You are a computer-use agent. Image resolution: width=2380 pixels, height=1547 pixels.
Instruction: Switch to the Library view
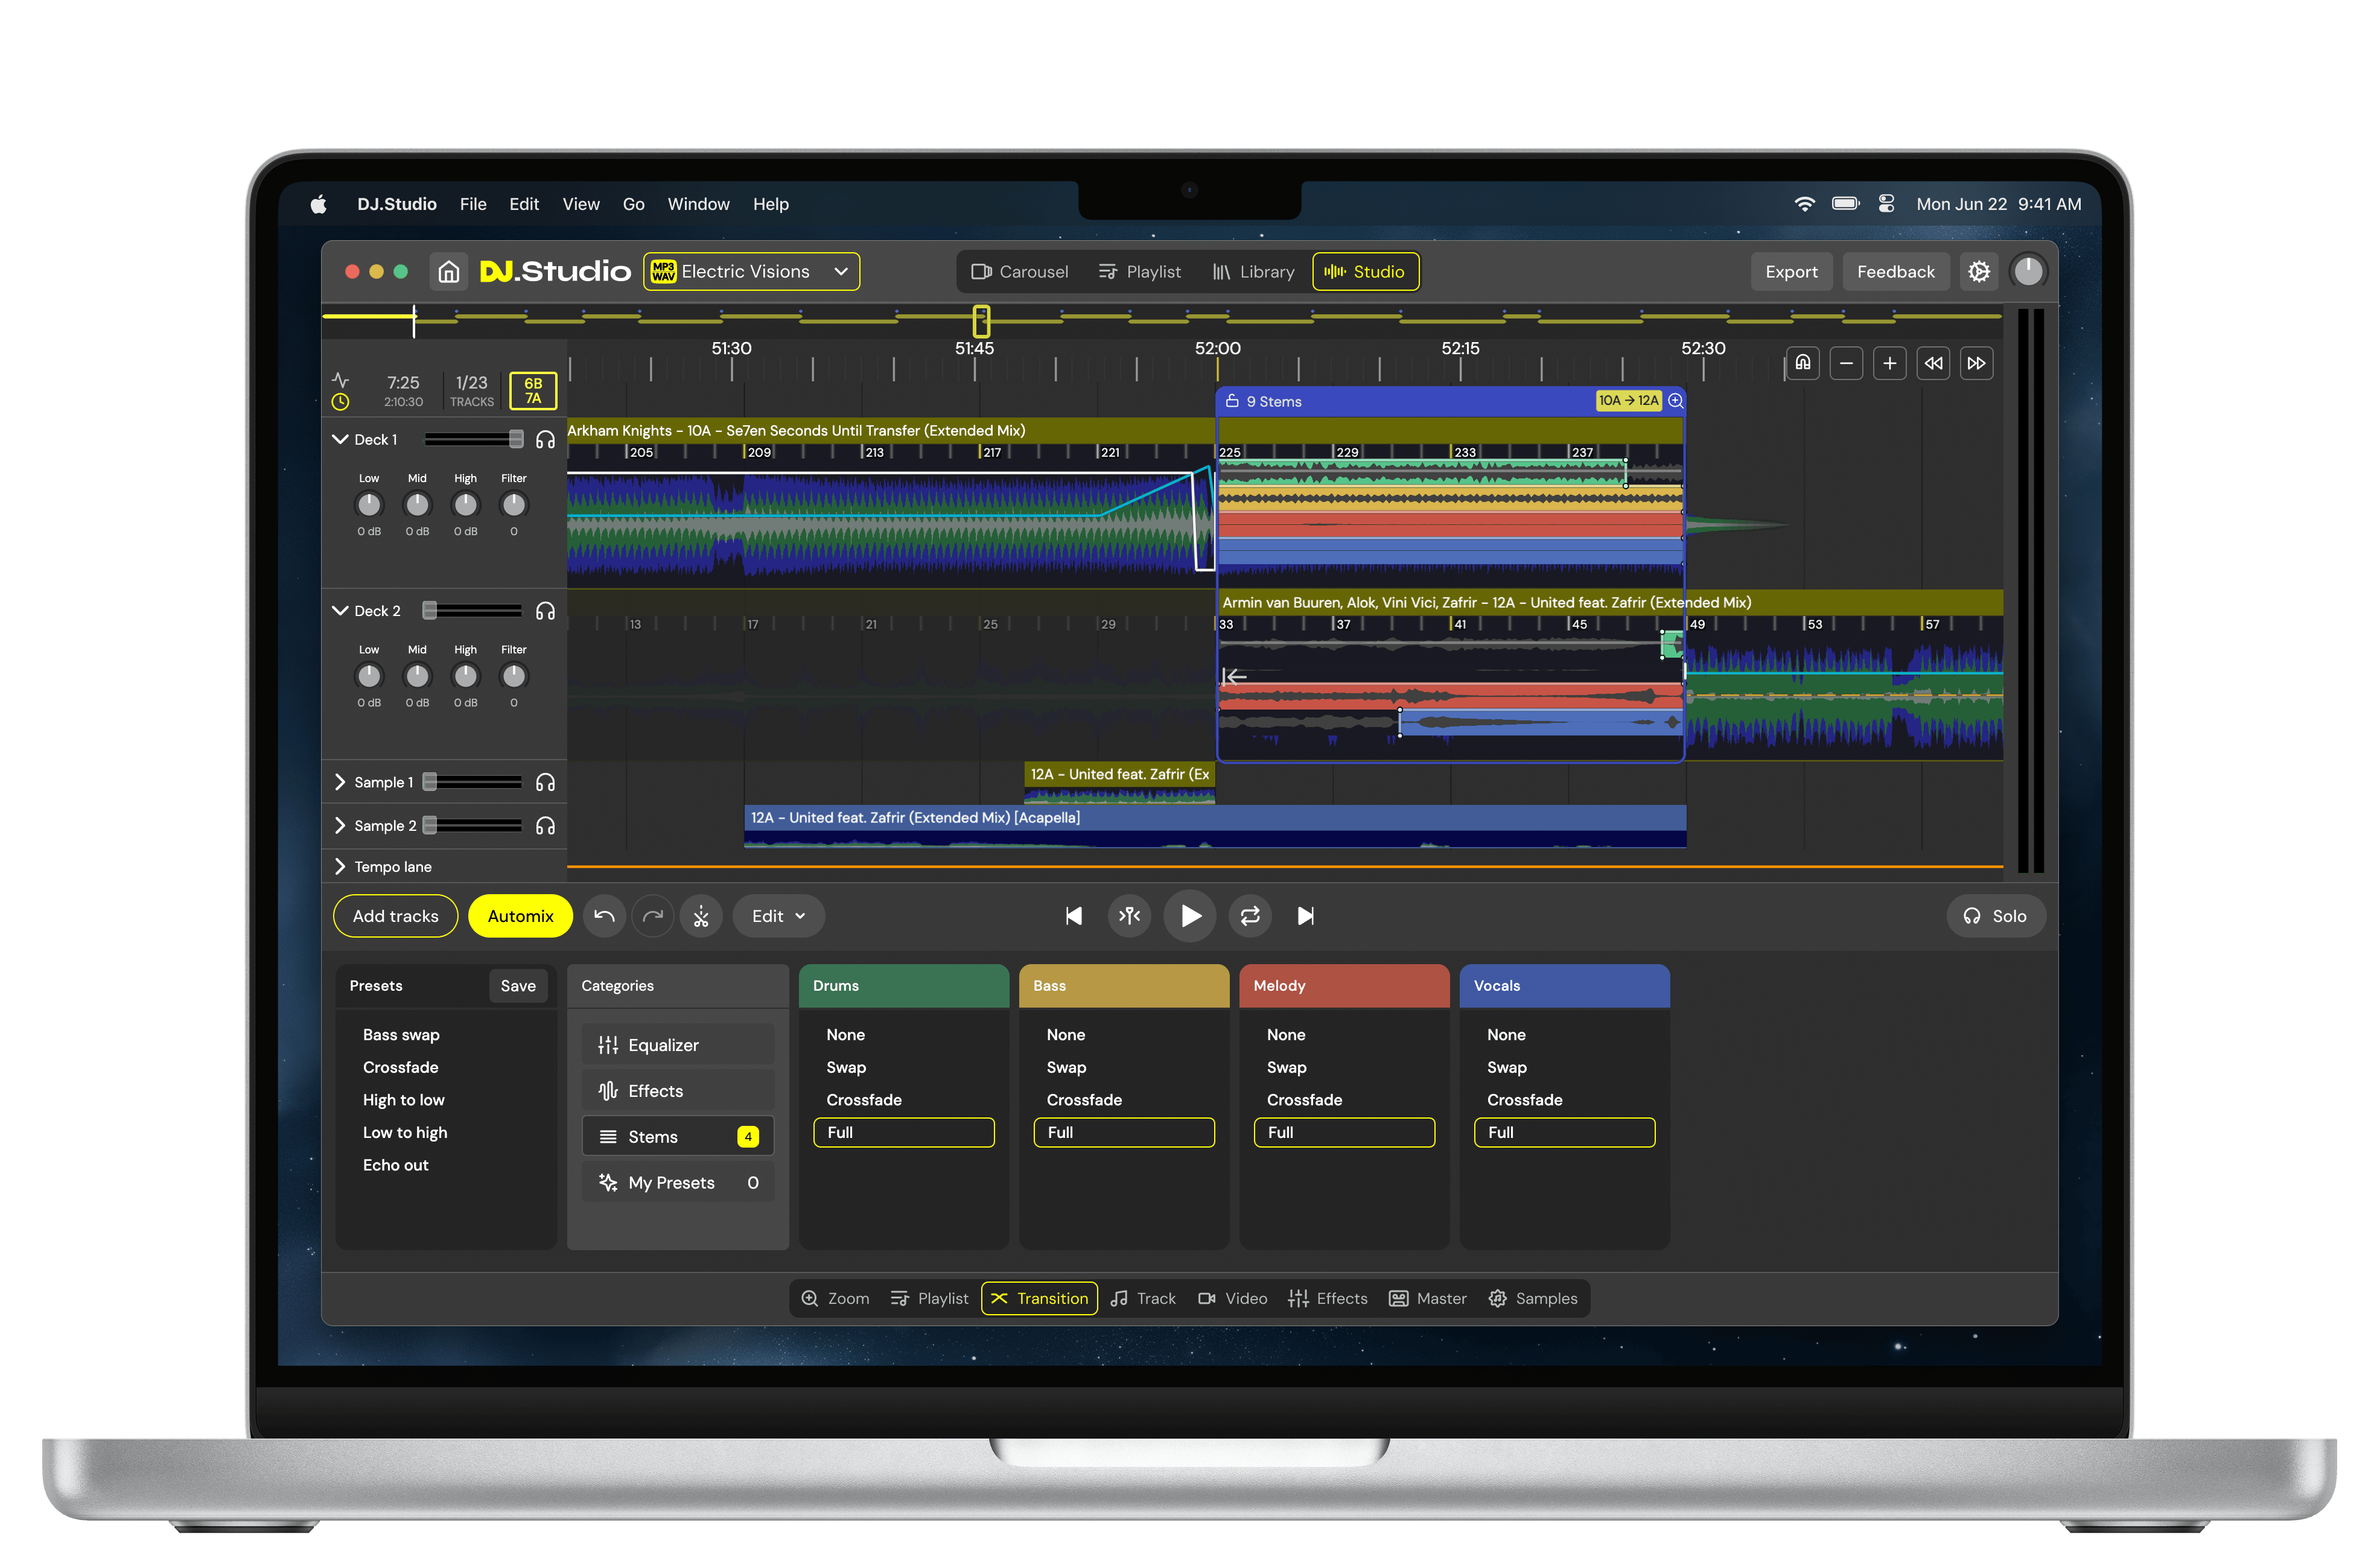click(1253, 272)
